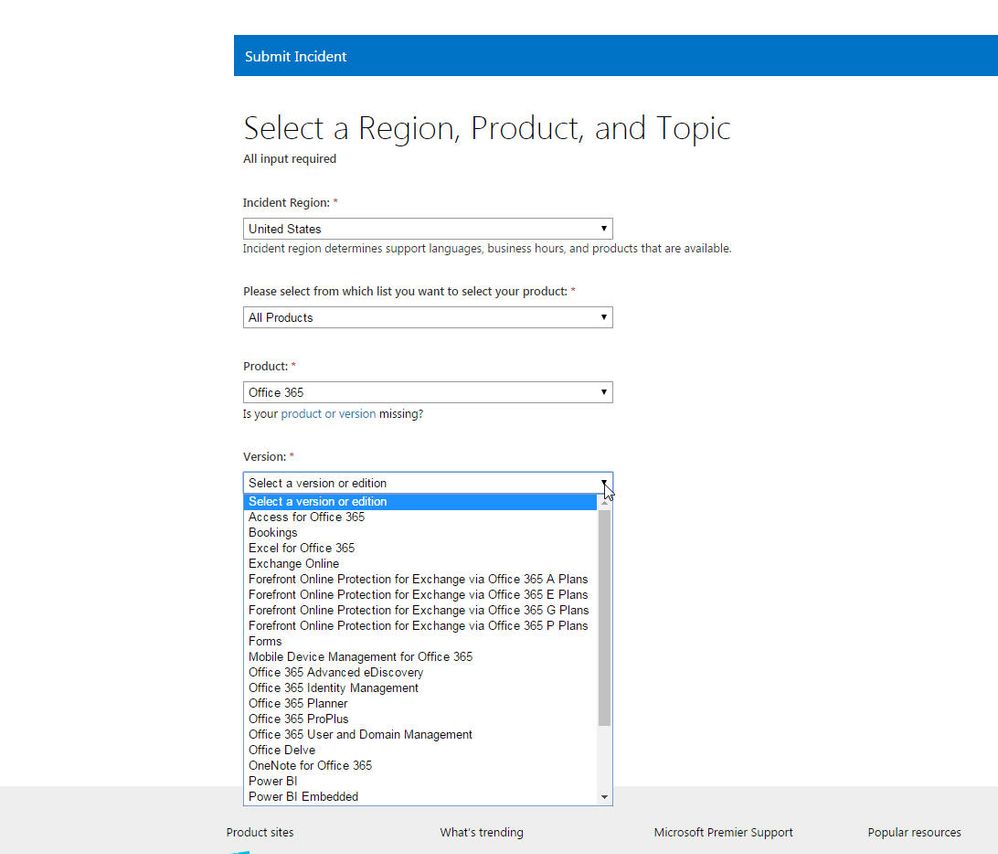Pick Office Delve option
The image size is (998, 854).
pos(420,750)
